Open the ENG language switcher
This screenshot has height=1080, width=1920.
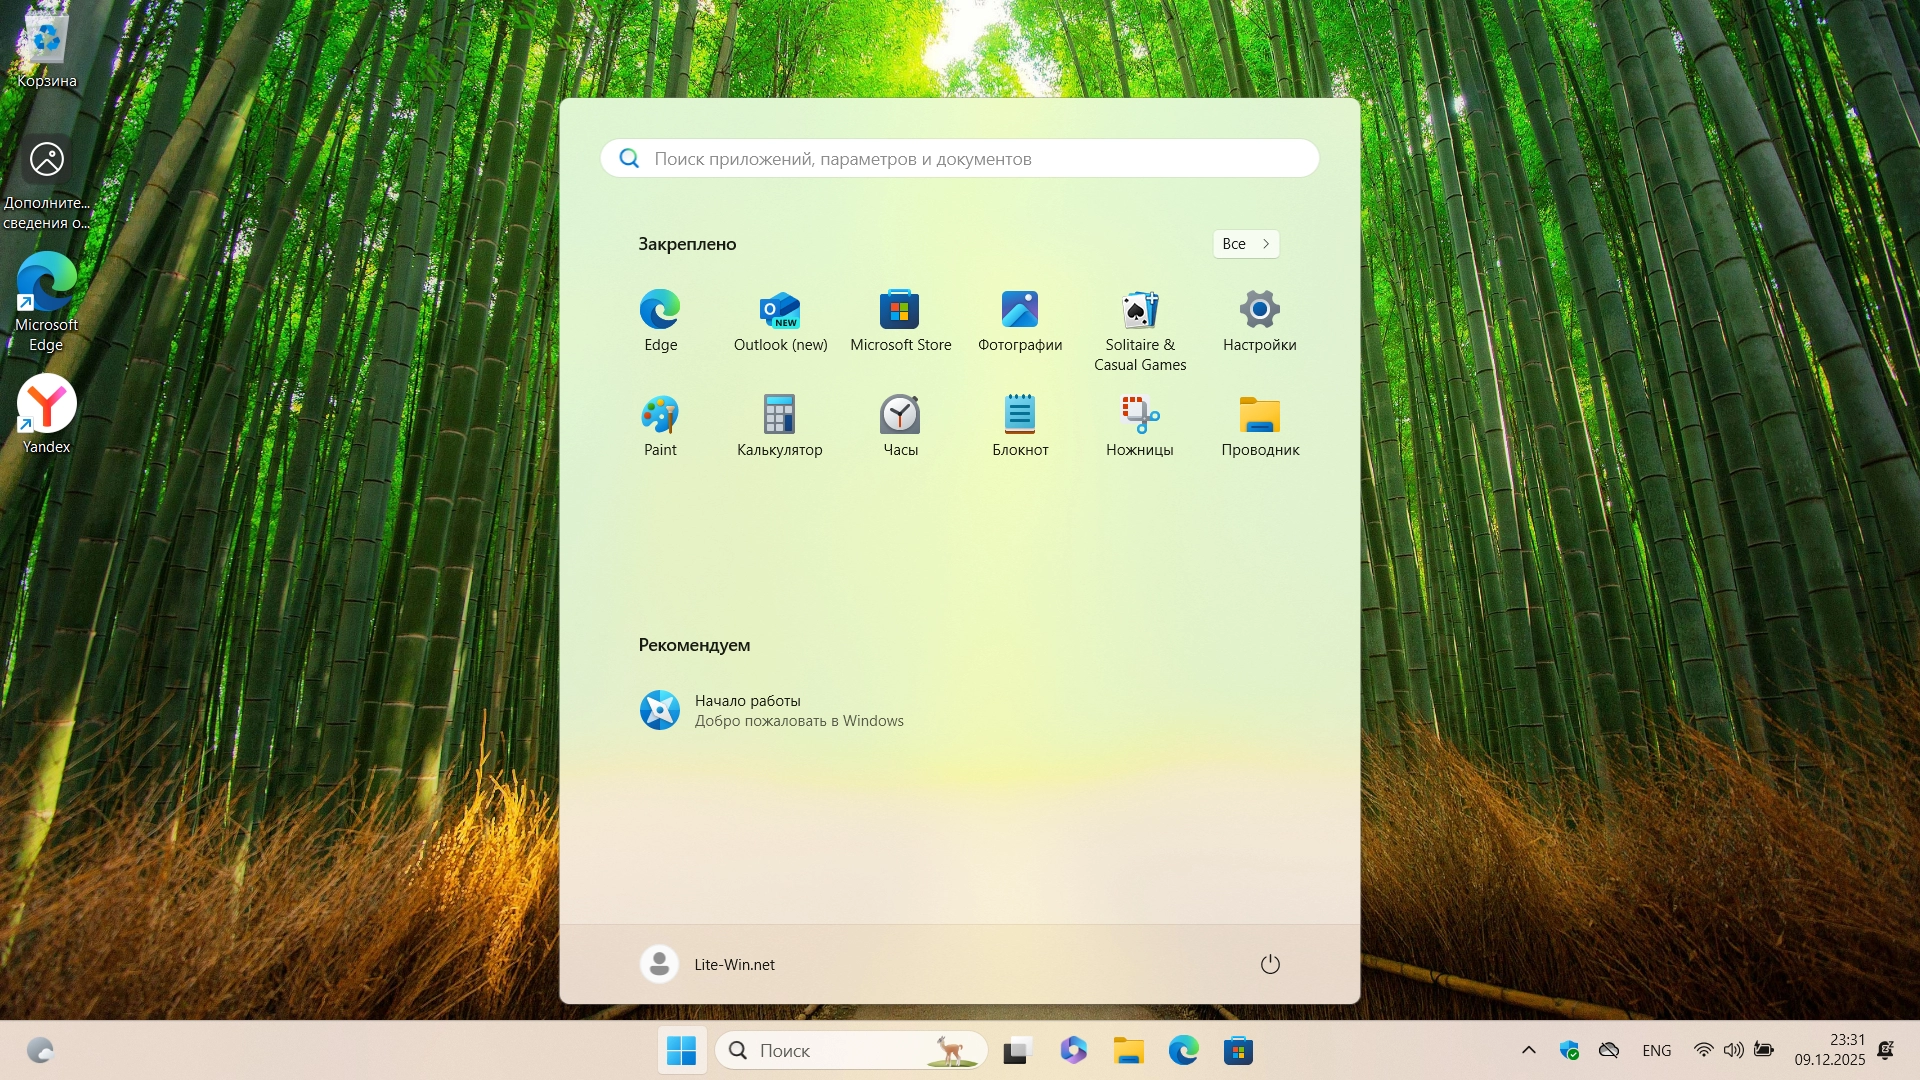pyautogui.click(x=1656, y=1051)
